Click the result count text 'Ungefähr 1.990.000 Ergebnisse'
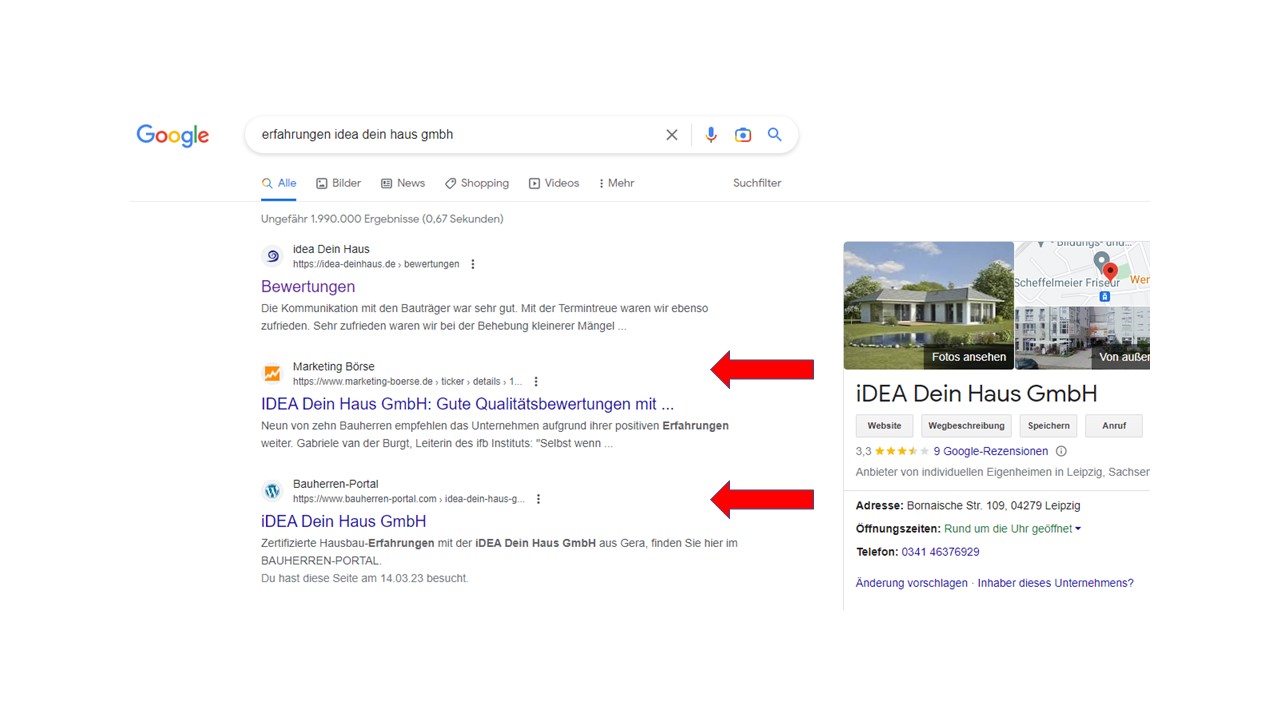1280x720 pixels. 340,219
